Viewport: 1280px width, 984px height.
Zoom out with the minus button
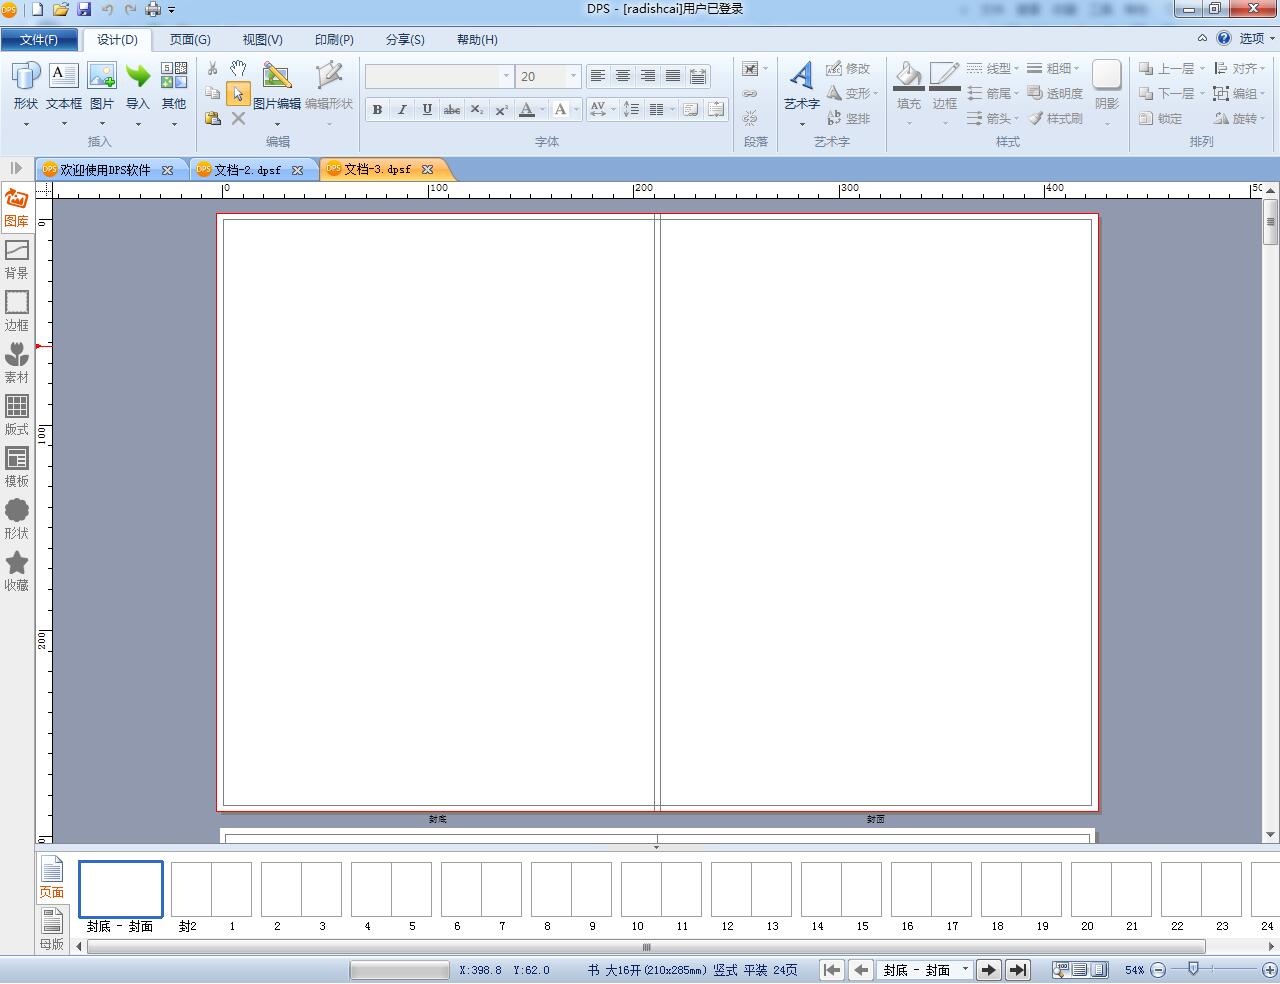pyautogui.click(x=1158, y=970)
